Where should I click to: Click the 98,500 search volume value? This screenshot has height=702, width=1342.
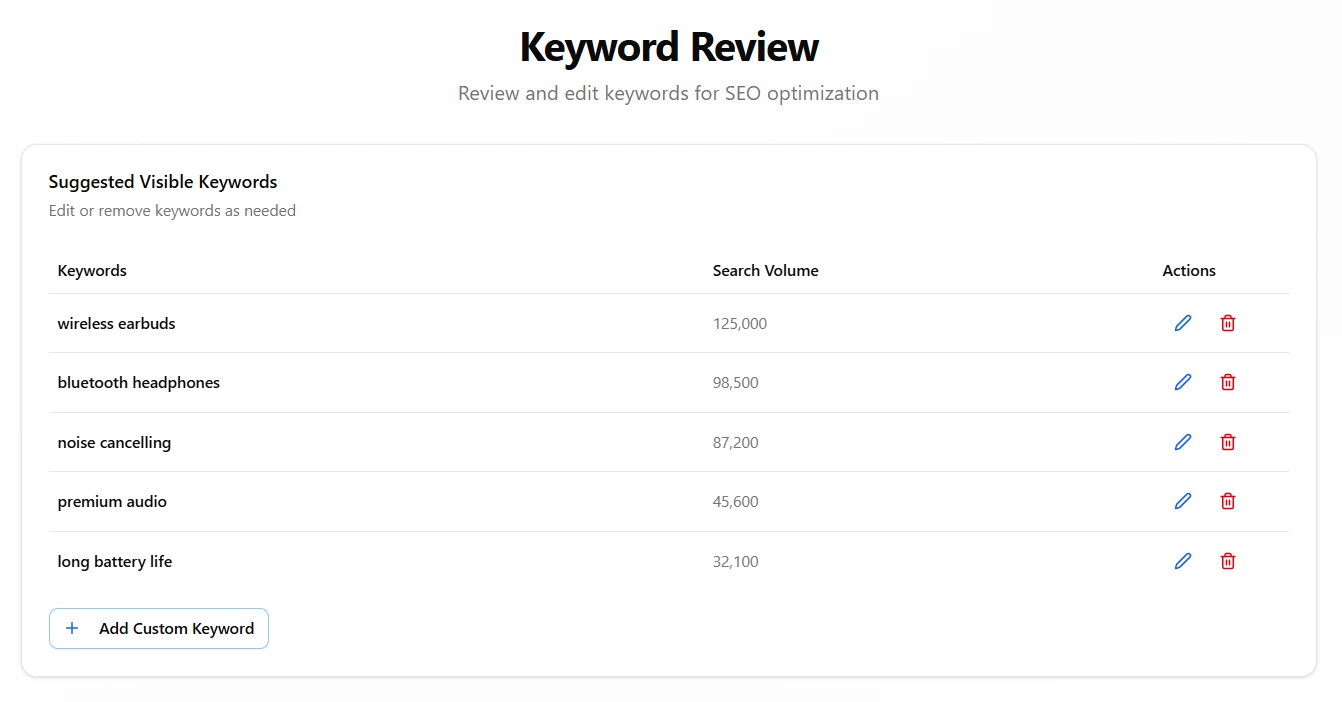click(736, 383)
